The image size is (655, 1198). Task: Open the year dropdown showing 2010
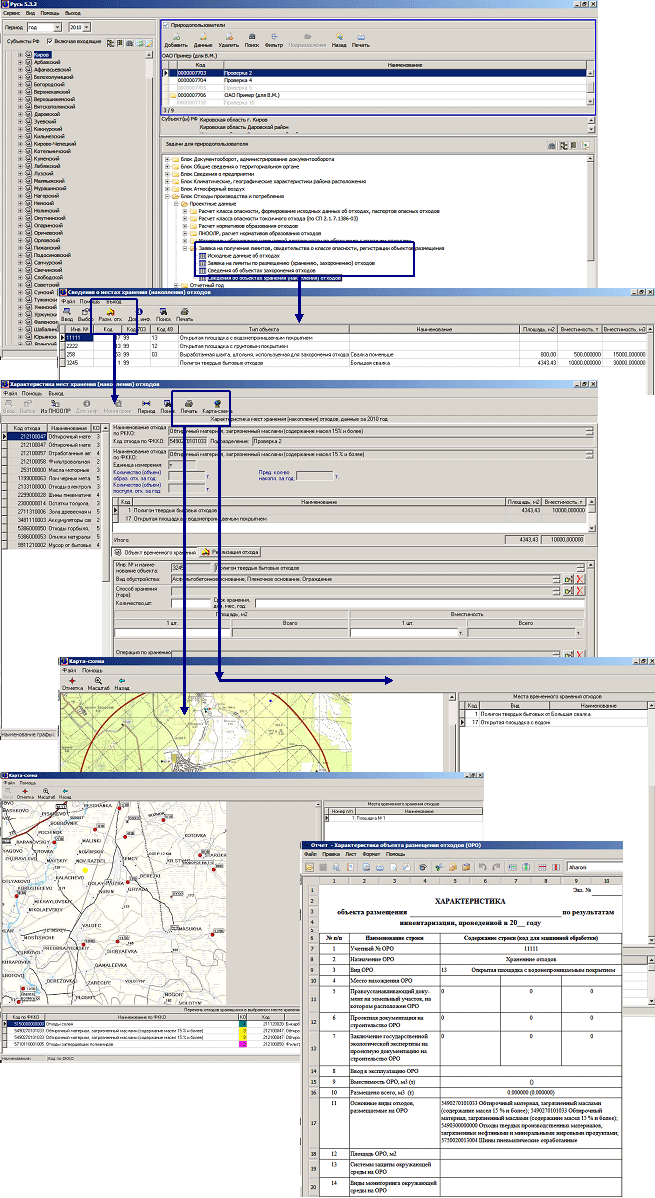[82, 27]
